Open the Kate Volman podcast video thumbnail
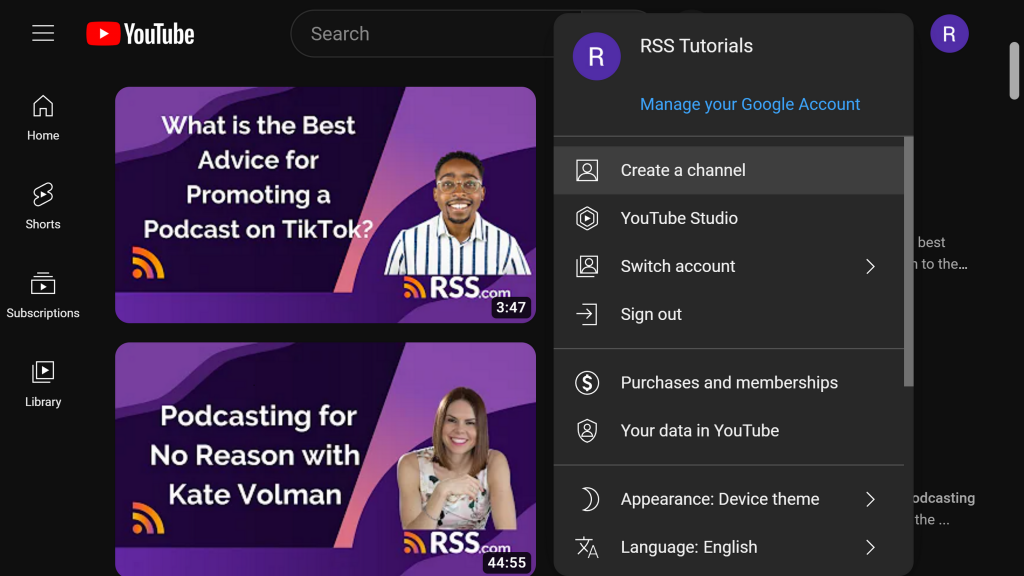1024x576 pixels. point(325,459)
